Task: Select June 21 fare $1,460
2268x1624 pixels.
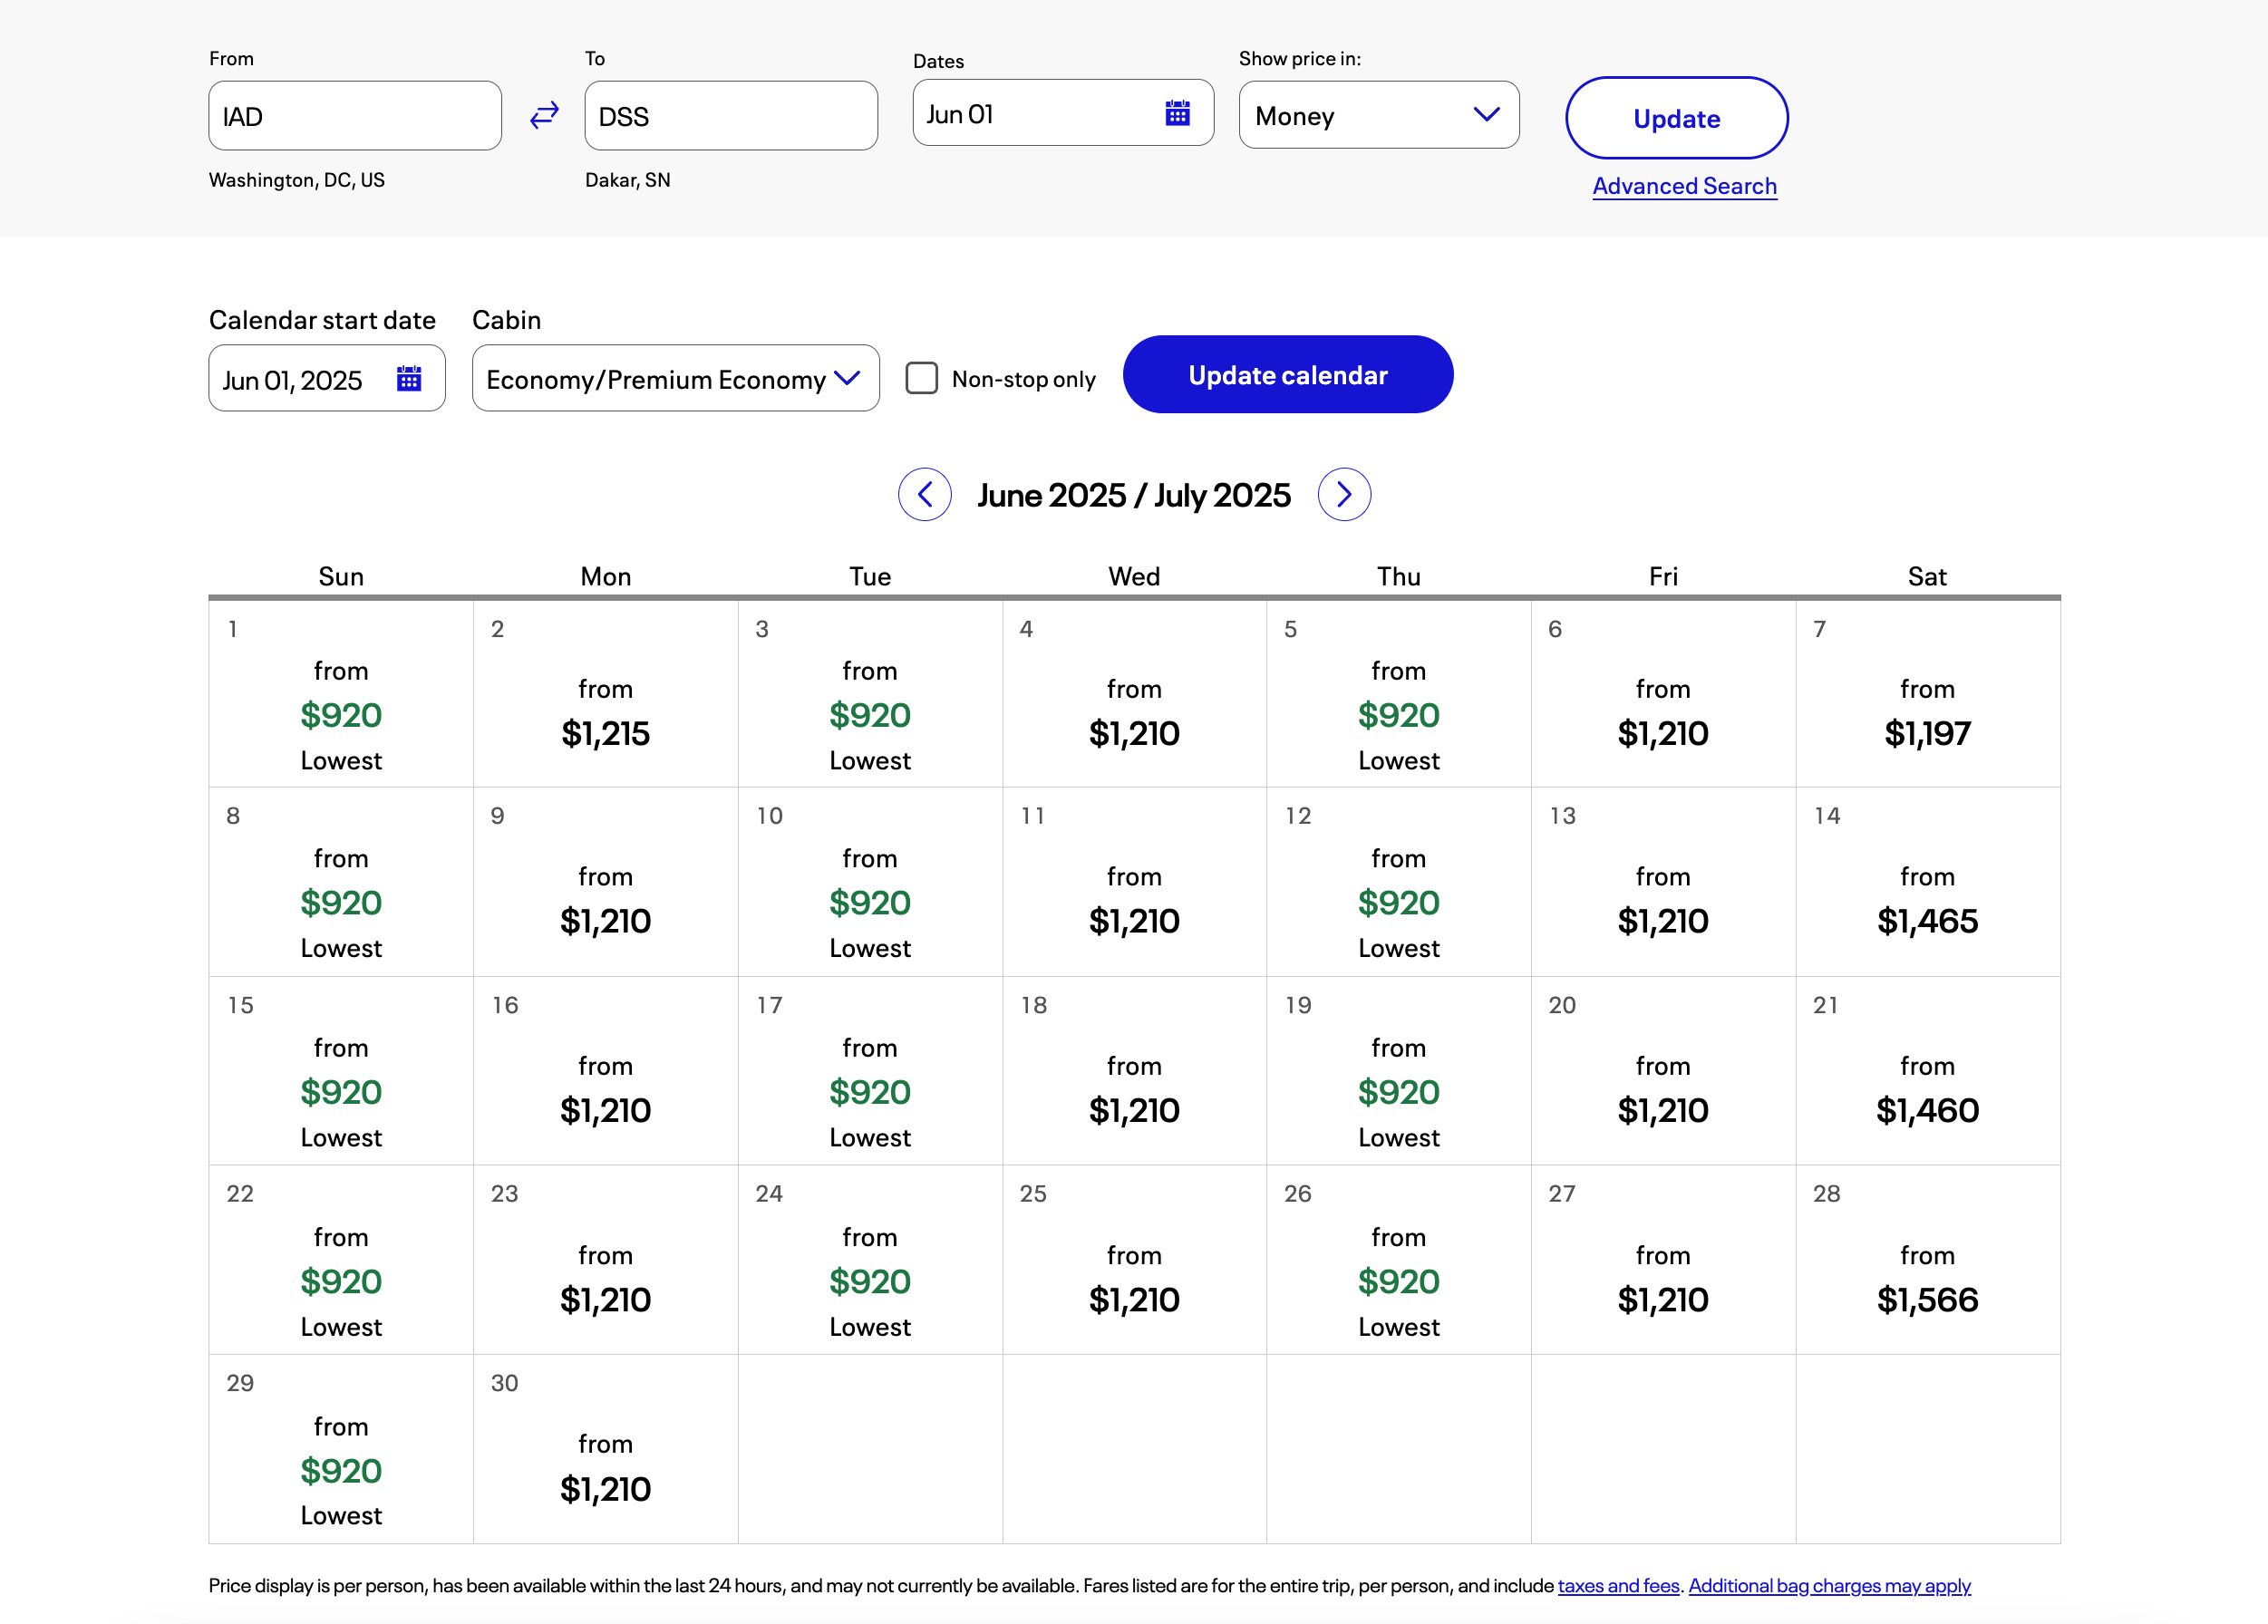Action: (x=1927, y=1071)
